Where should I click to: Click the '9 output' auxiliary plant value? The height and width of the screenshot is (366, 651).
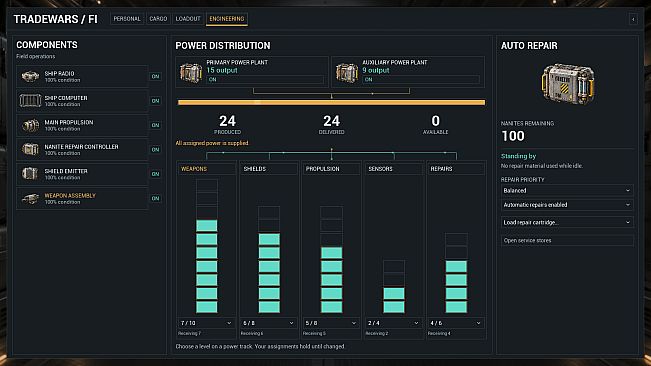(x=376, y=70)
